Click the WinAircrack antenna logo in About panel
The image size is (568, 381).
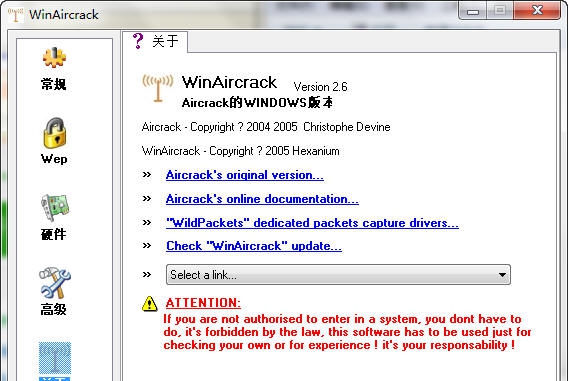158,88
